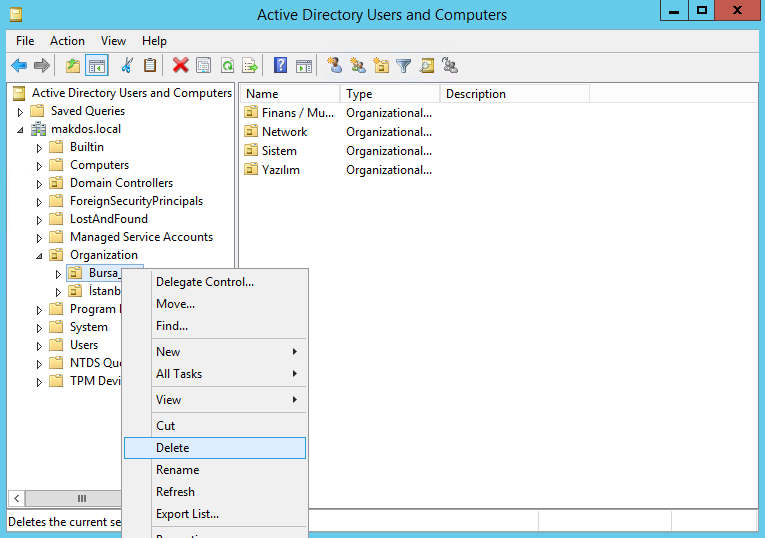Image resolution: width=765 pixels, height=538 pixels.
Task: Select Find... from context menu
Action: pyautogui.click(x=215, y=326)
